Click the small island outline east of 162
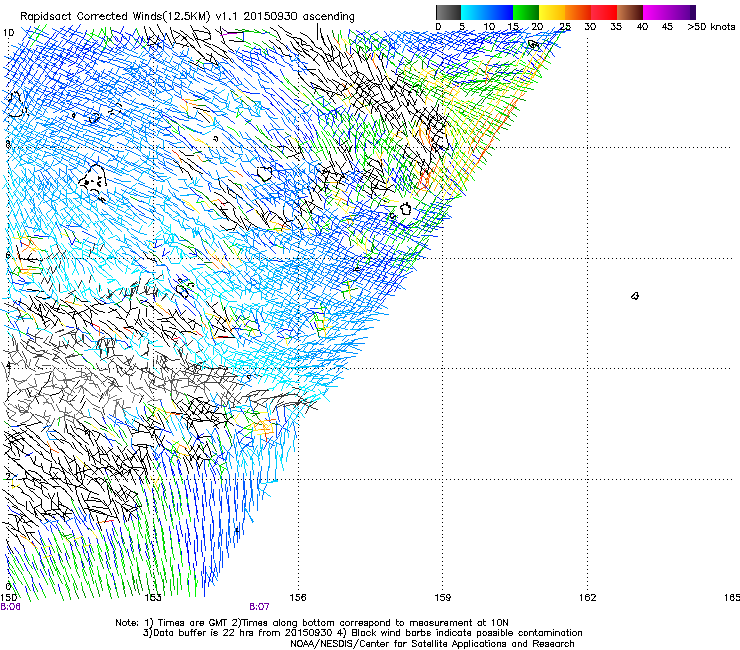The width and height of the screenshot is (740, 650). 635,296
